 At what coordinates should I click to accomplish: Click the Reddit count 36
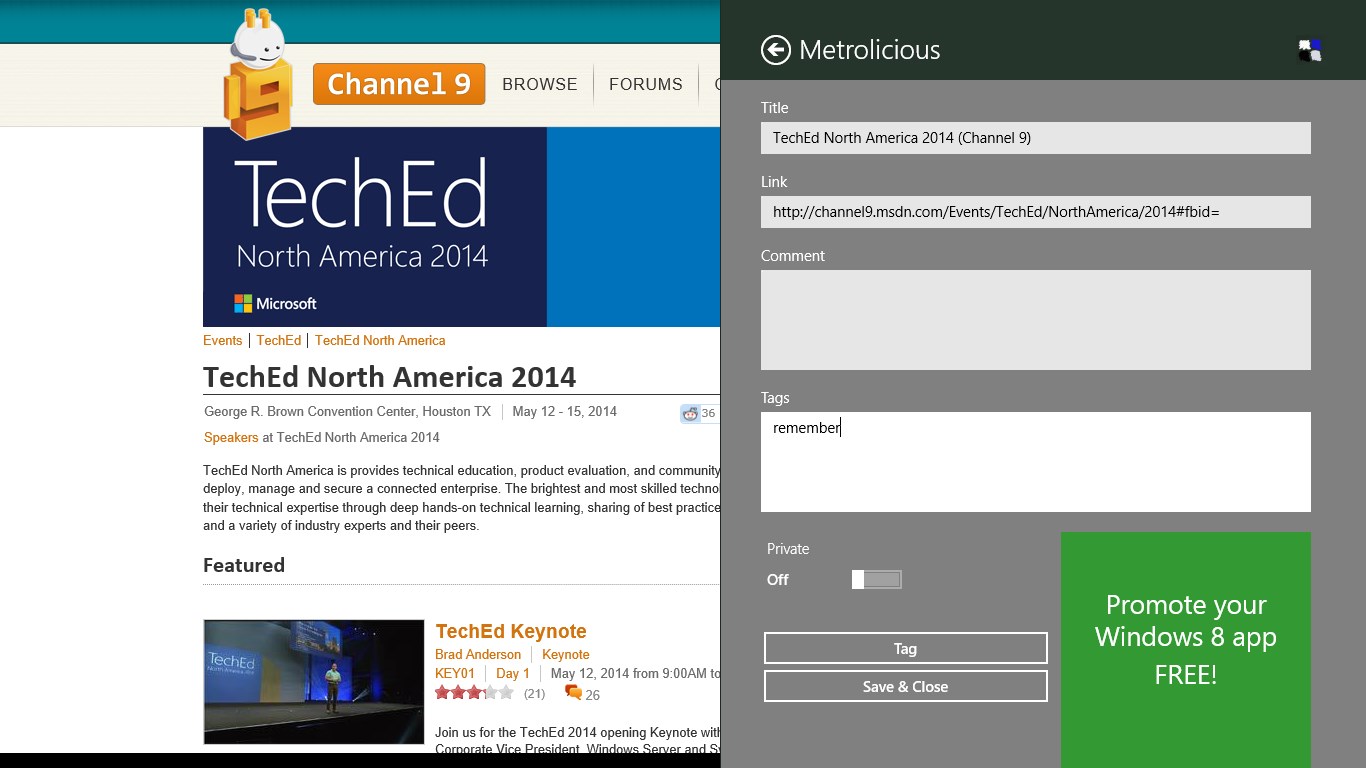pos(708,414)
